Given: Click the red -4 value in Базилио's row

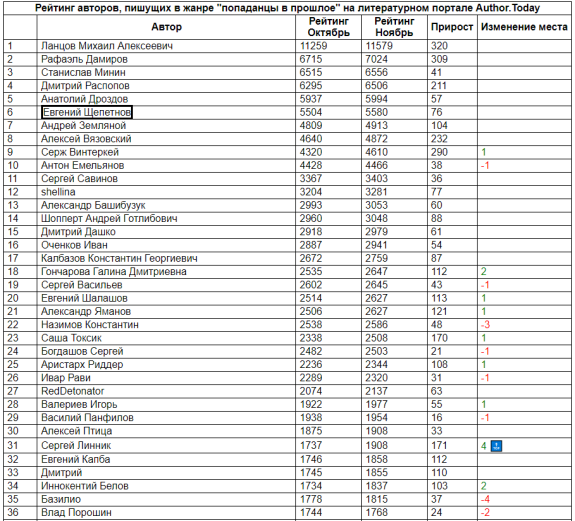Looking at the screenshot, I should pyautogui.click(x=485, y=499).
